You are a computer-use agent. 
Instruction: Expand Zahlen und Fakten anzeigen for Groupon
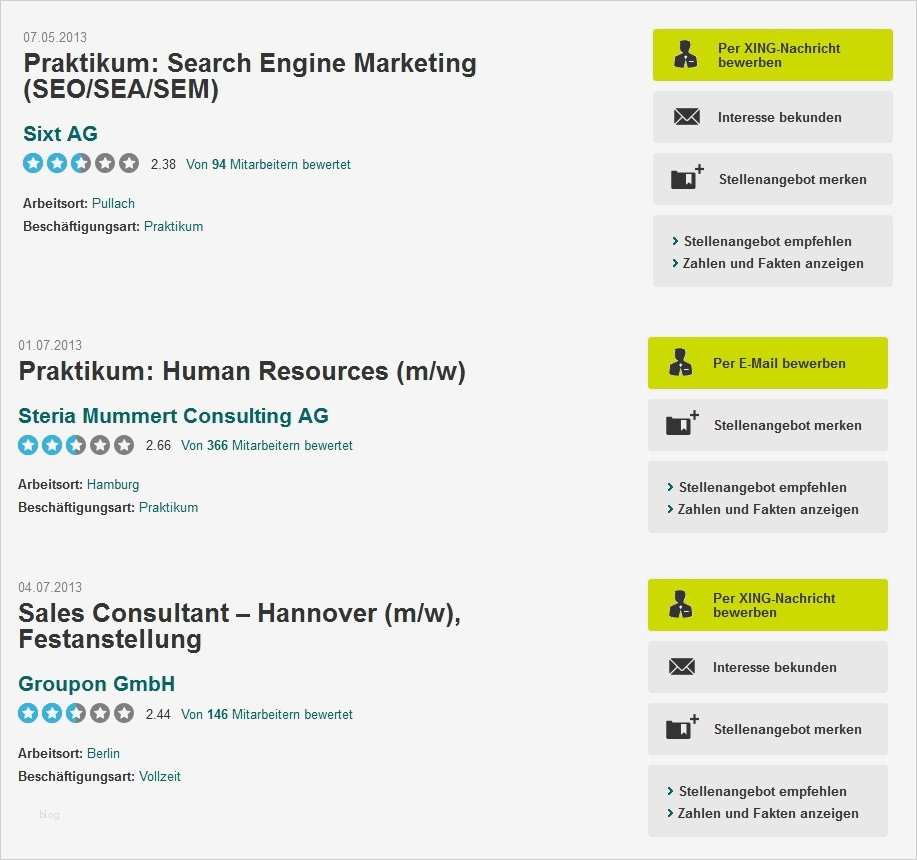[x=767, y=814]
